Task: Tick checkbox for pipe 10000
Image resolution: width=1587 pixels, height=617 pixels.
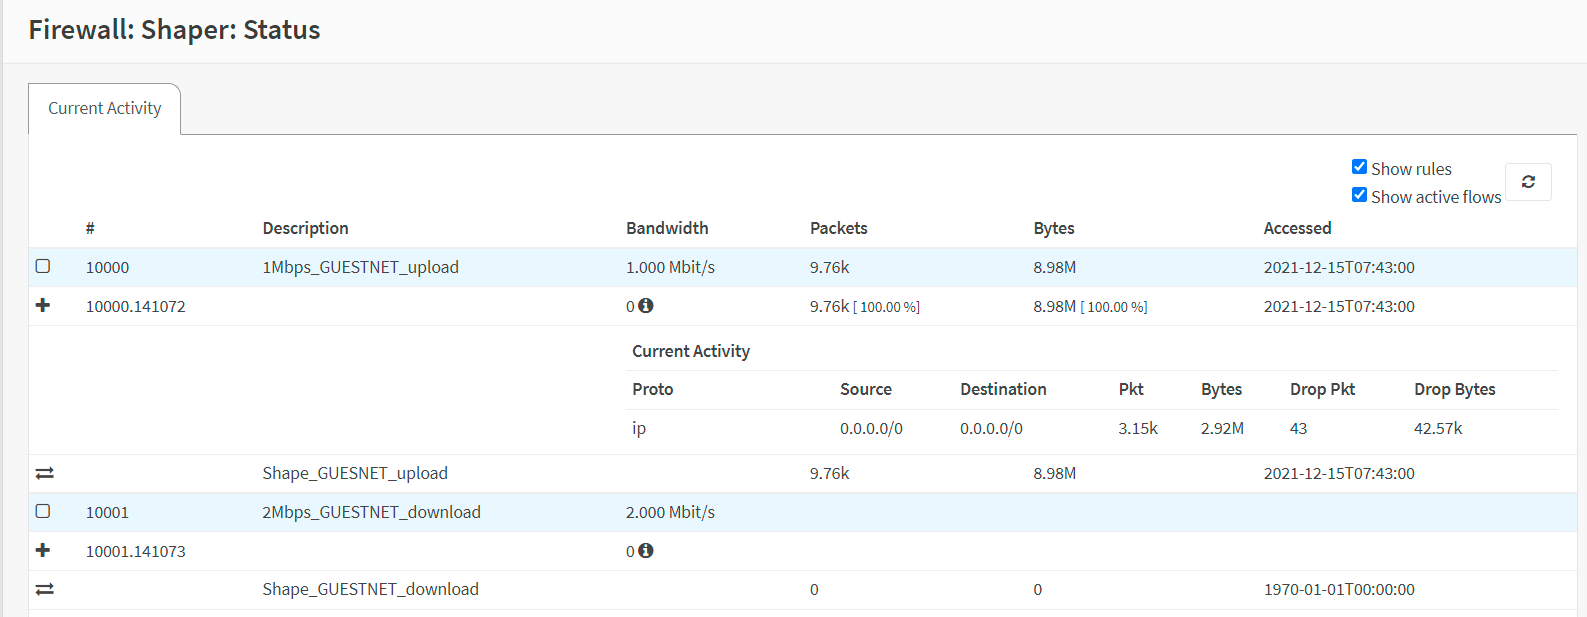Action: tap(43, 266)
